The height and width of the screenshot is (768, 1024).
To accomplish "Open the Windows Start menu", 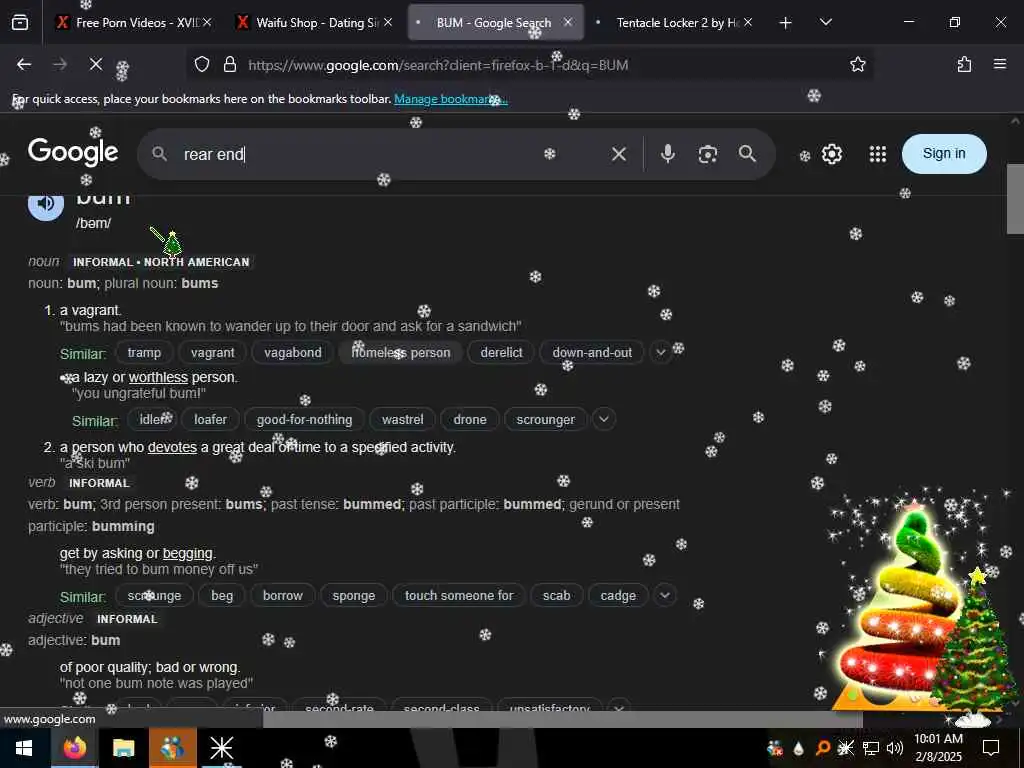I will (x=24, y=748).
